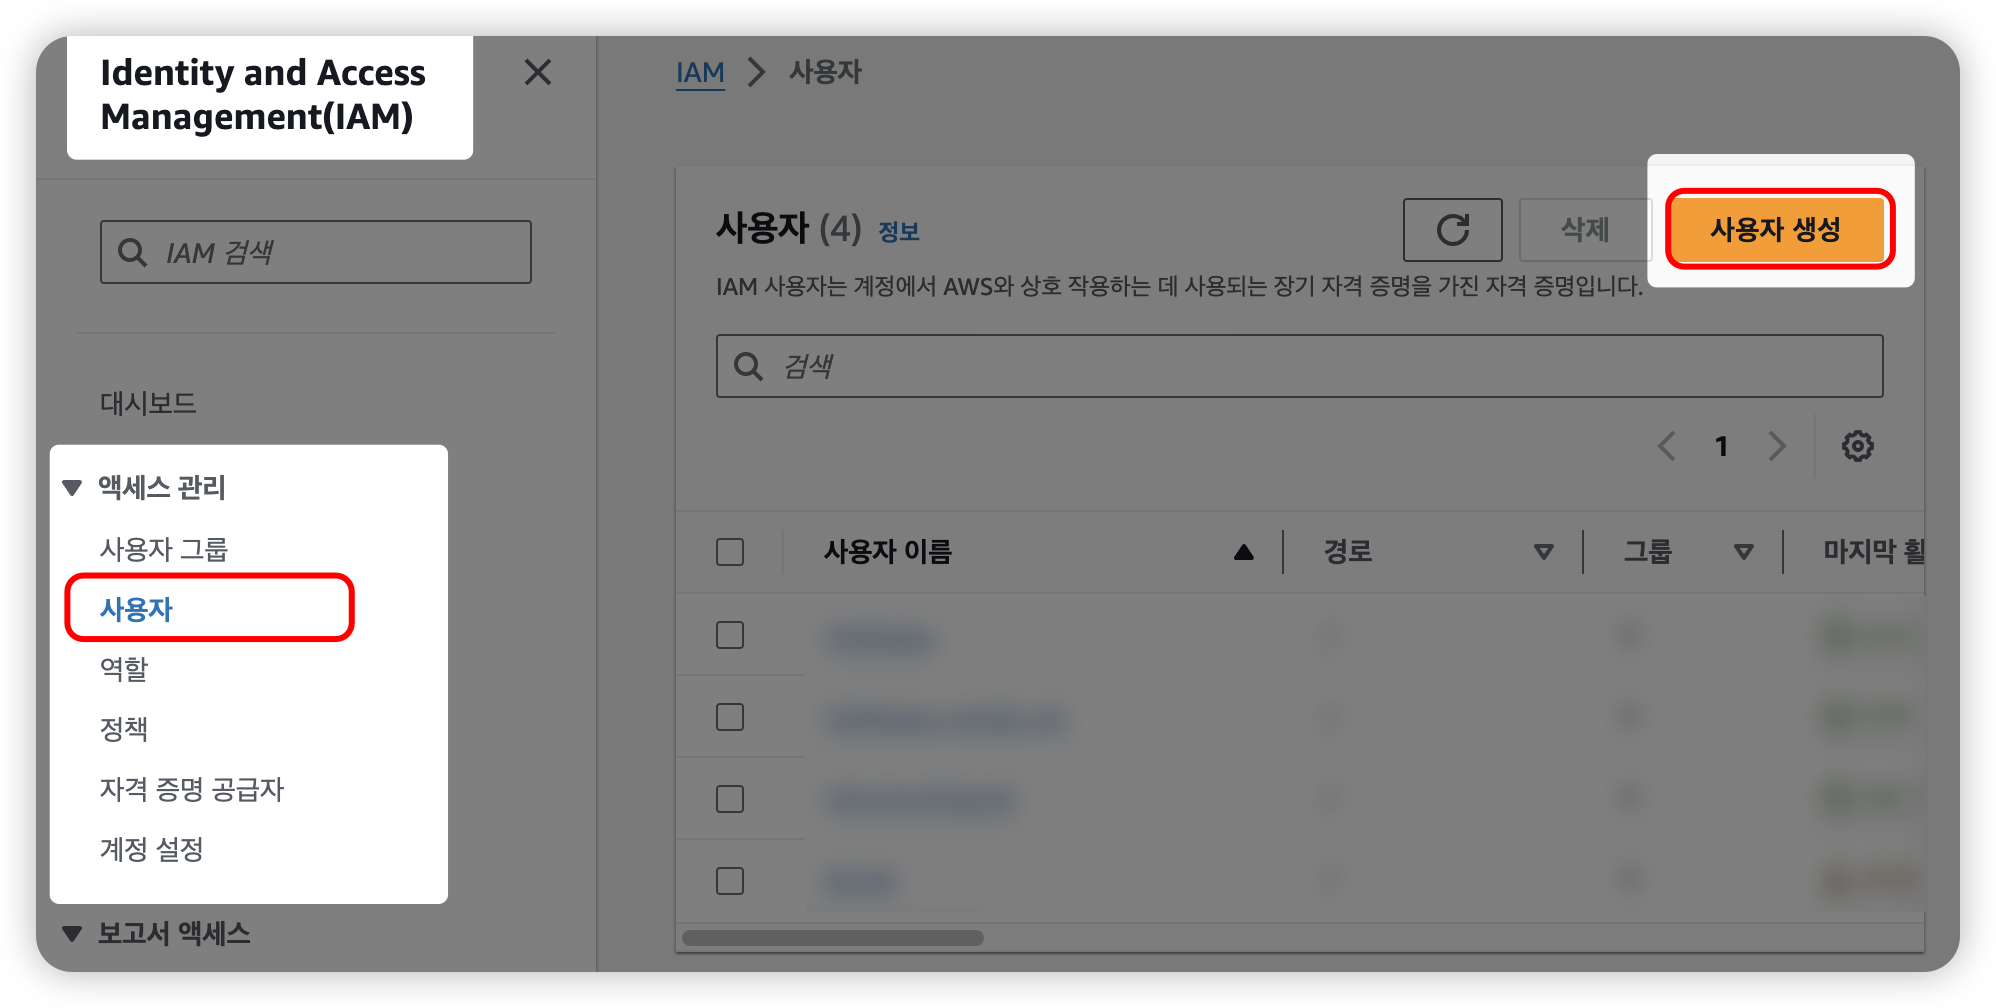
Task: Click the breadcrumb chevron after IAM
Action: (757, 72)
